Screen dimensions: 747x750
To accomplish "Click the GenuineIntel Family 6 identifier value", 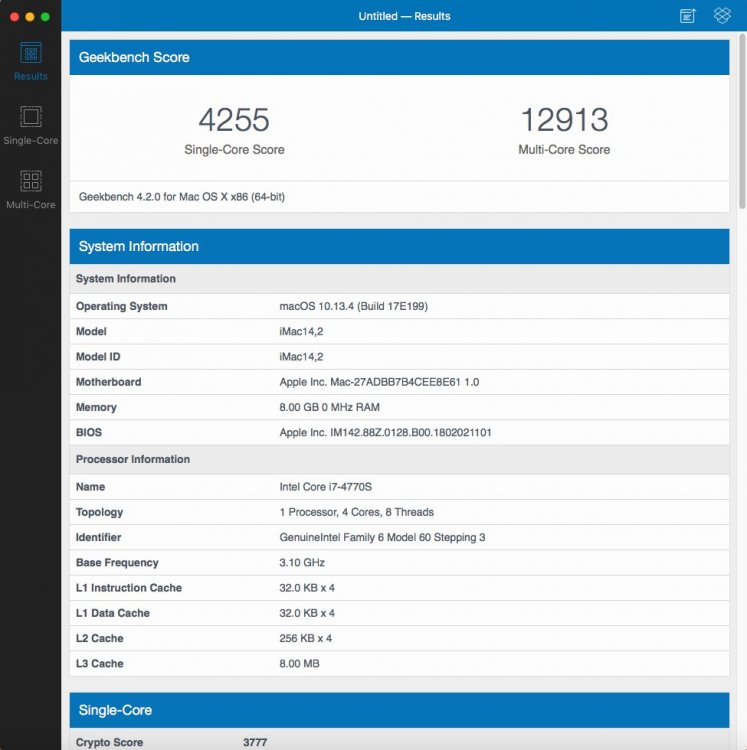I will [x=382, y=538].
